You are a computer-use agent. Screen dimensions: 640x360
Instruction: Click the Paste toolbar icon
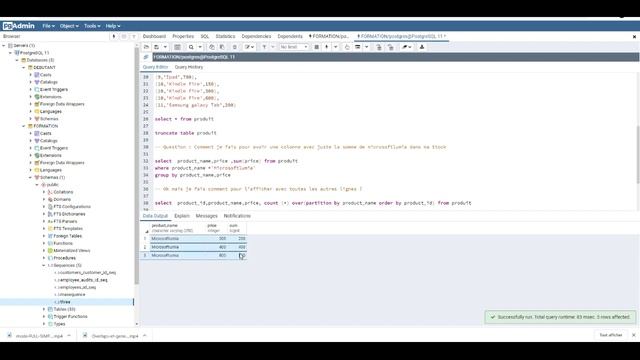222,47
